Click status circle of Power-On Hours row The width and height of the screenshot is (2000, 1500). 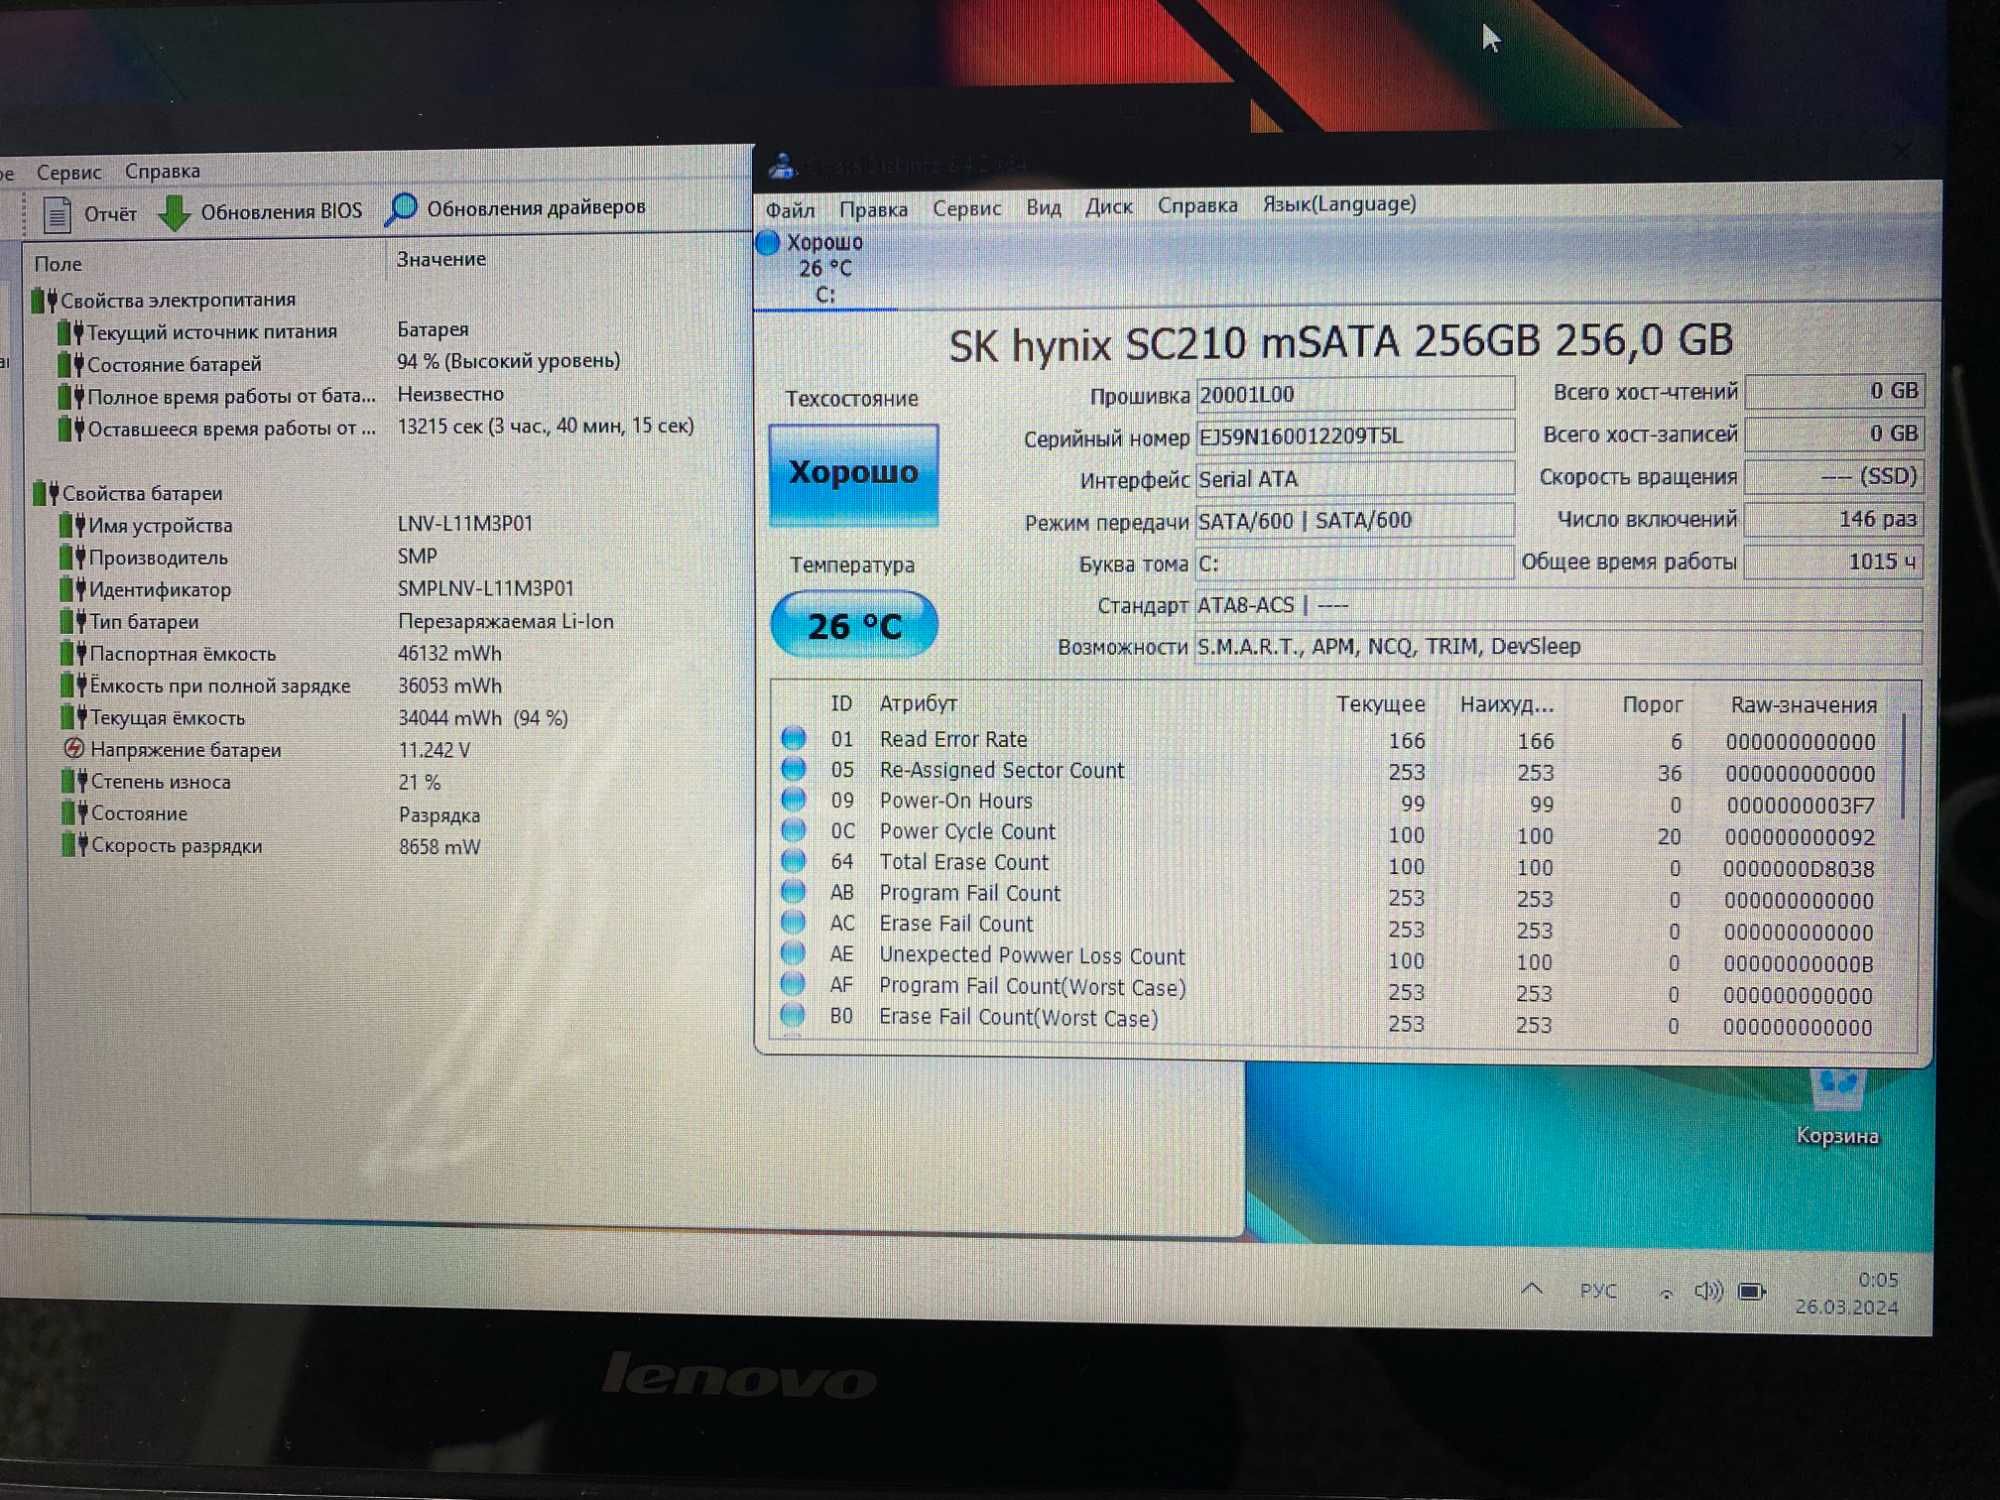pyautogui.click(x=793, y=799)
